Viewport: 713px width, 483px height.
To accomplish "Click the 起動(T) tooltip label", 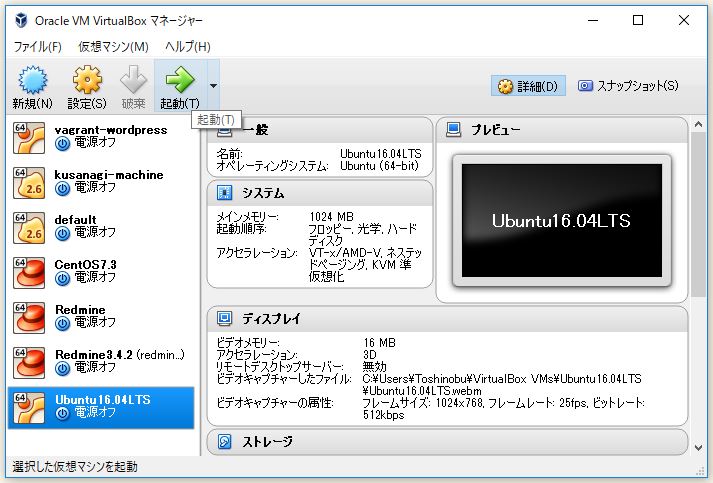I will pos(216,120).
